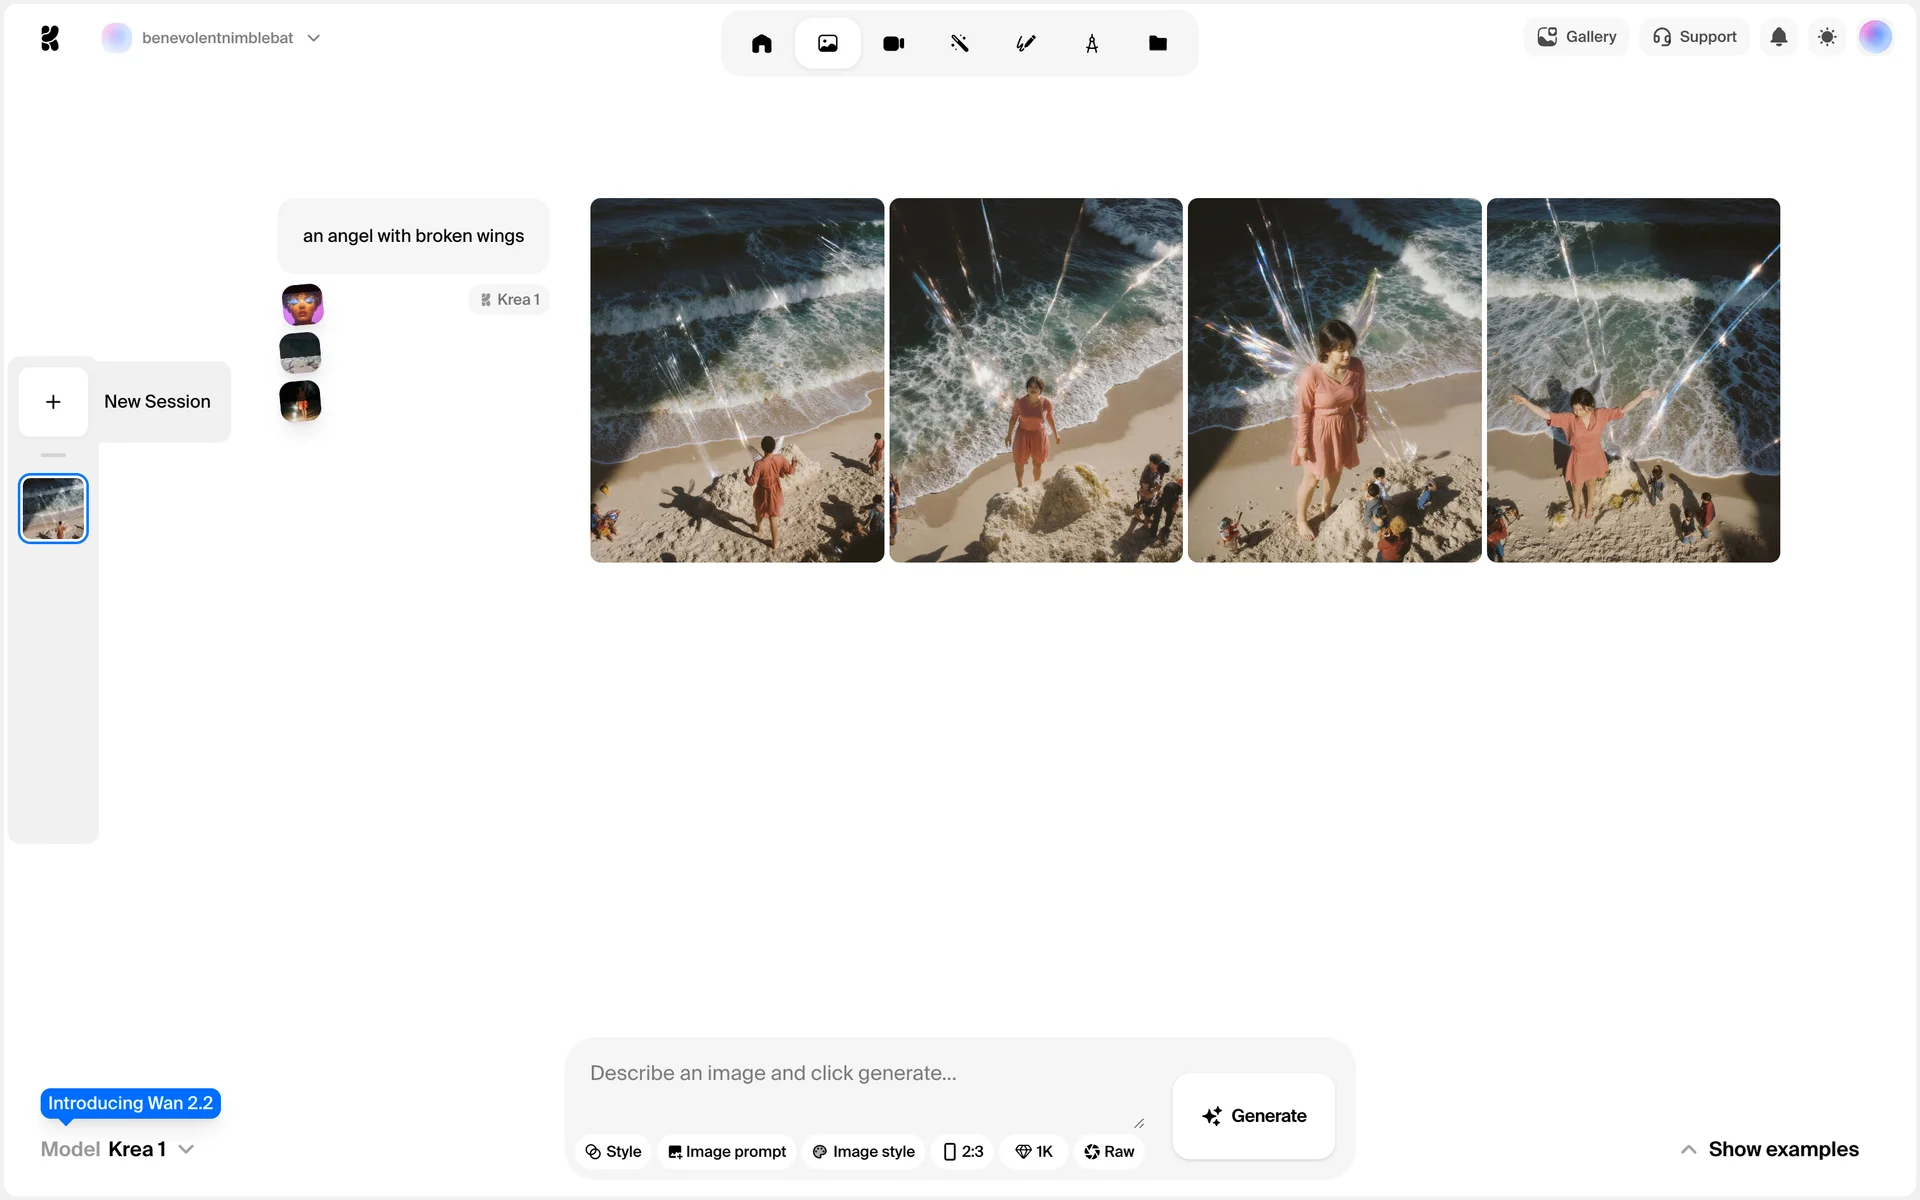Image resolution: width=1920 pixels, height=1200 pixels.
Task: Toggle the light/dark theme sun icon
Action: click(x=1826, y=37)
